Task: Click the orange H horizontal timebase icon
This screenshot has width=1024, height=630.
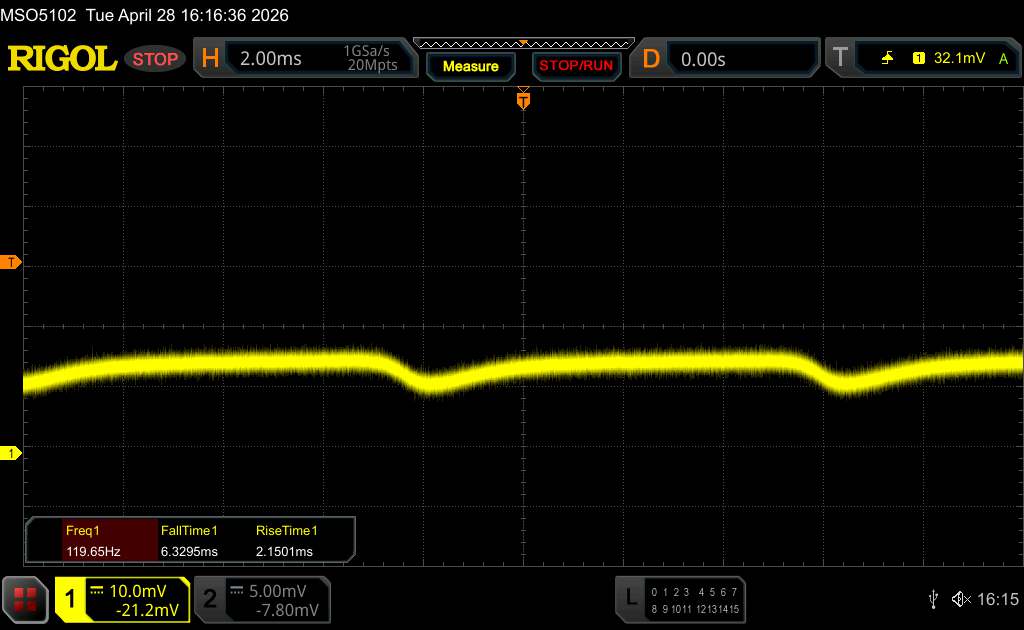Action: point(210,58)
